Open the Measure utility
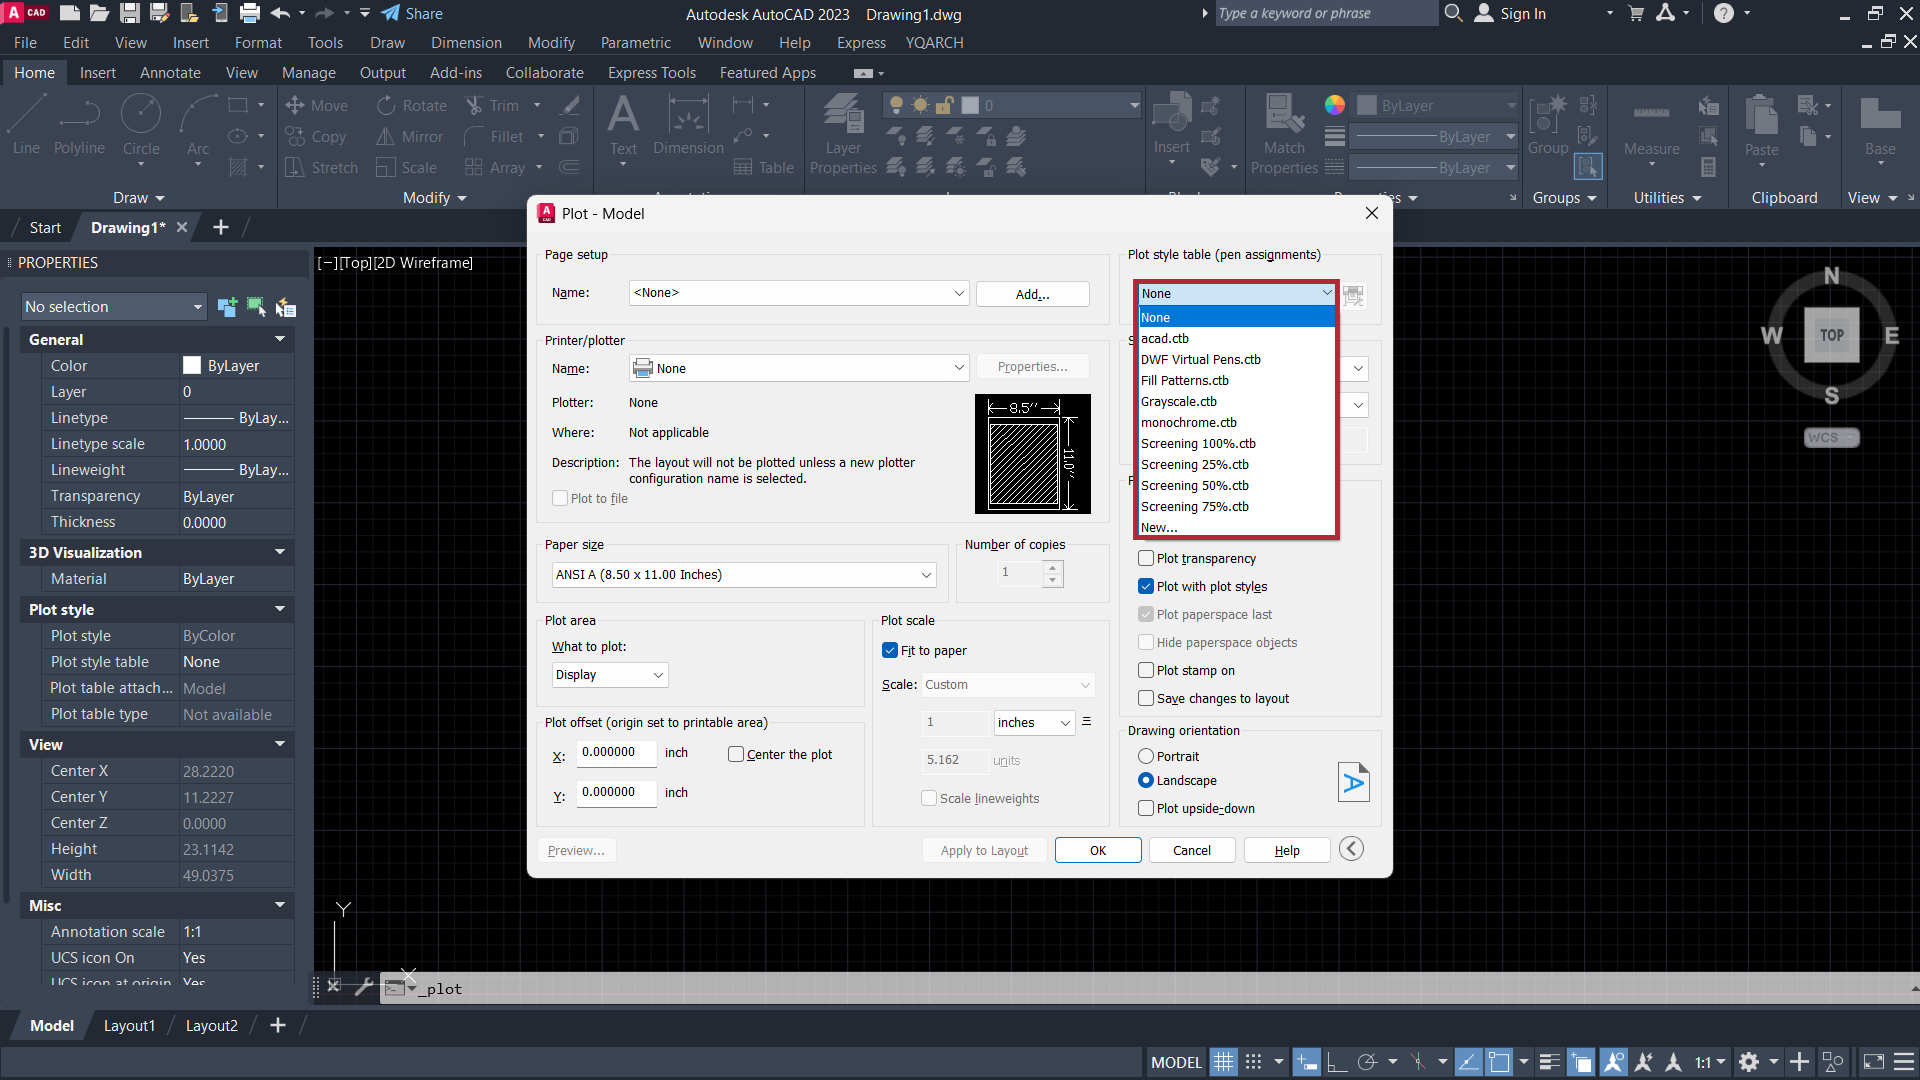 1652,128
